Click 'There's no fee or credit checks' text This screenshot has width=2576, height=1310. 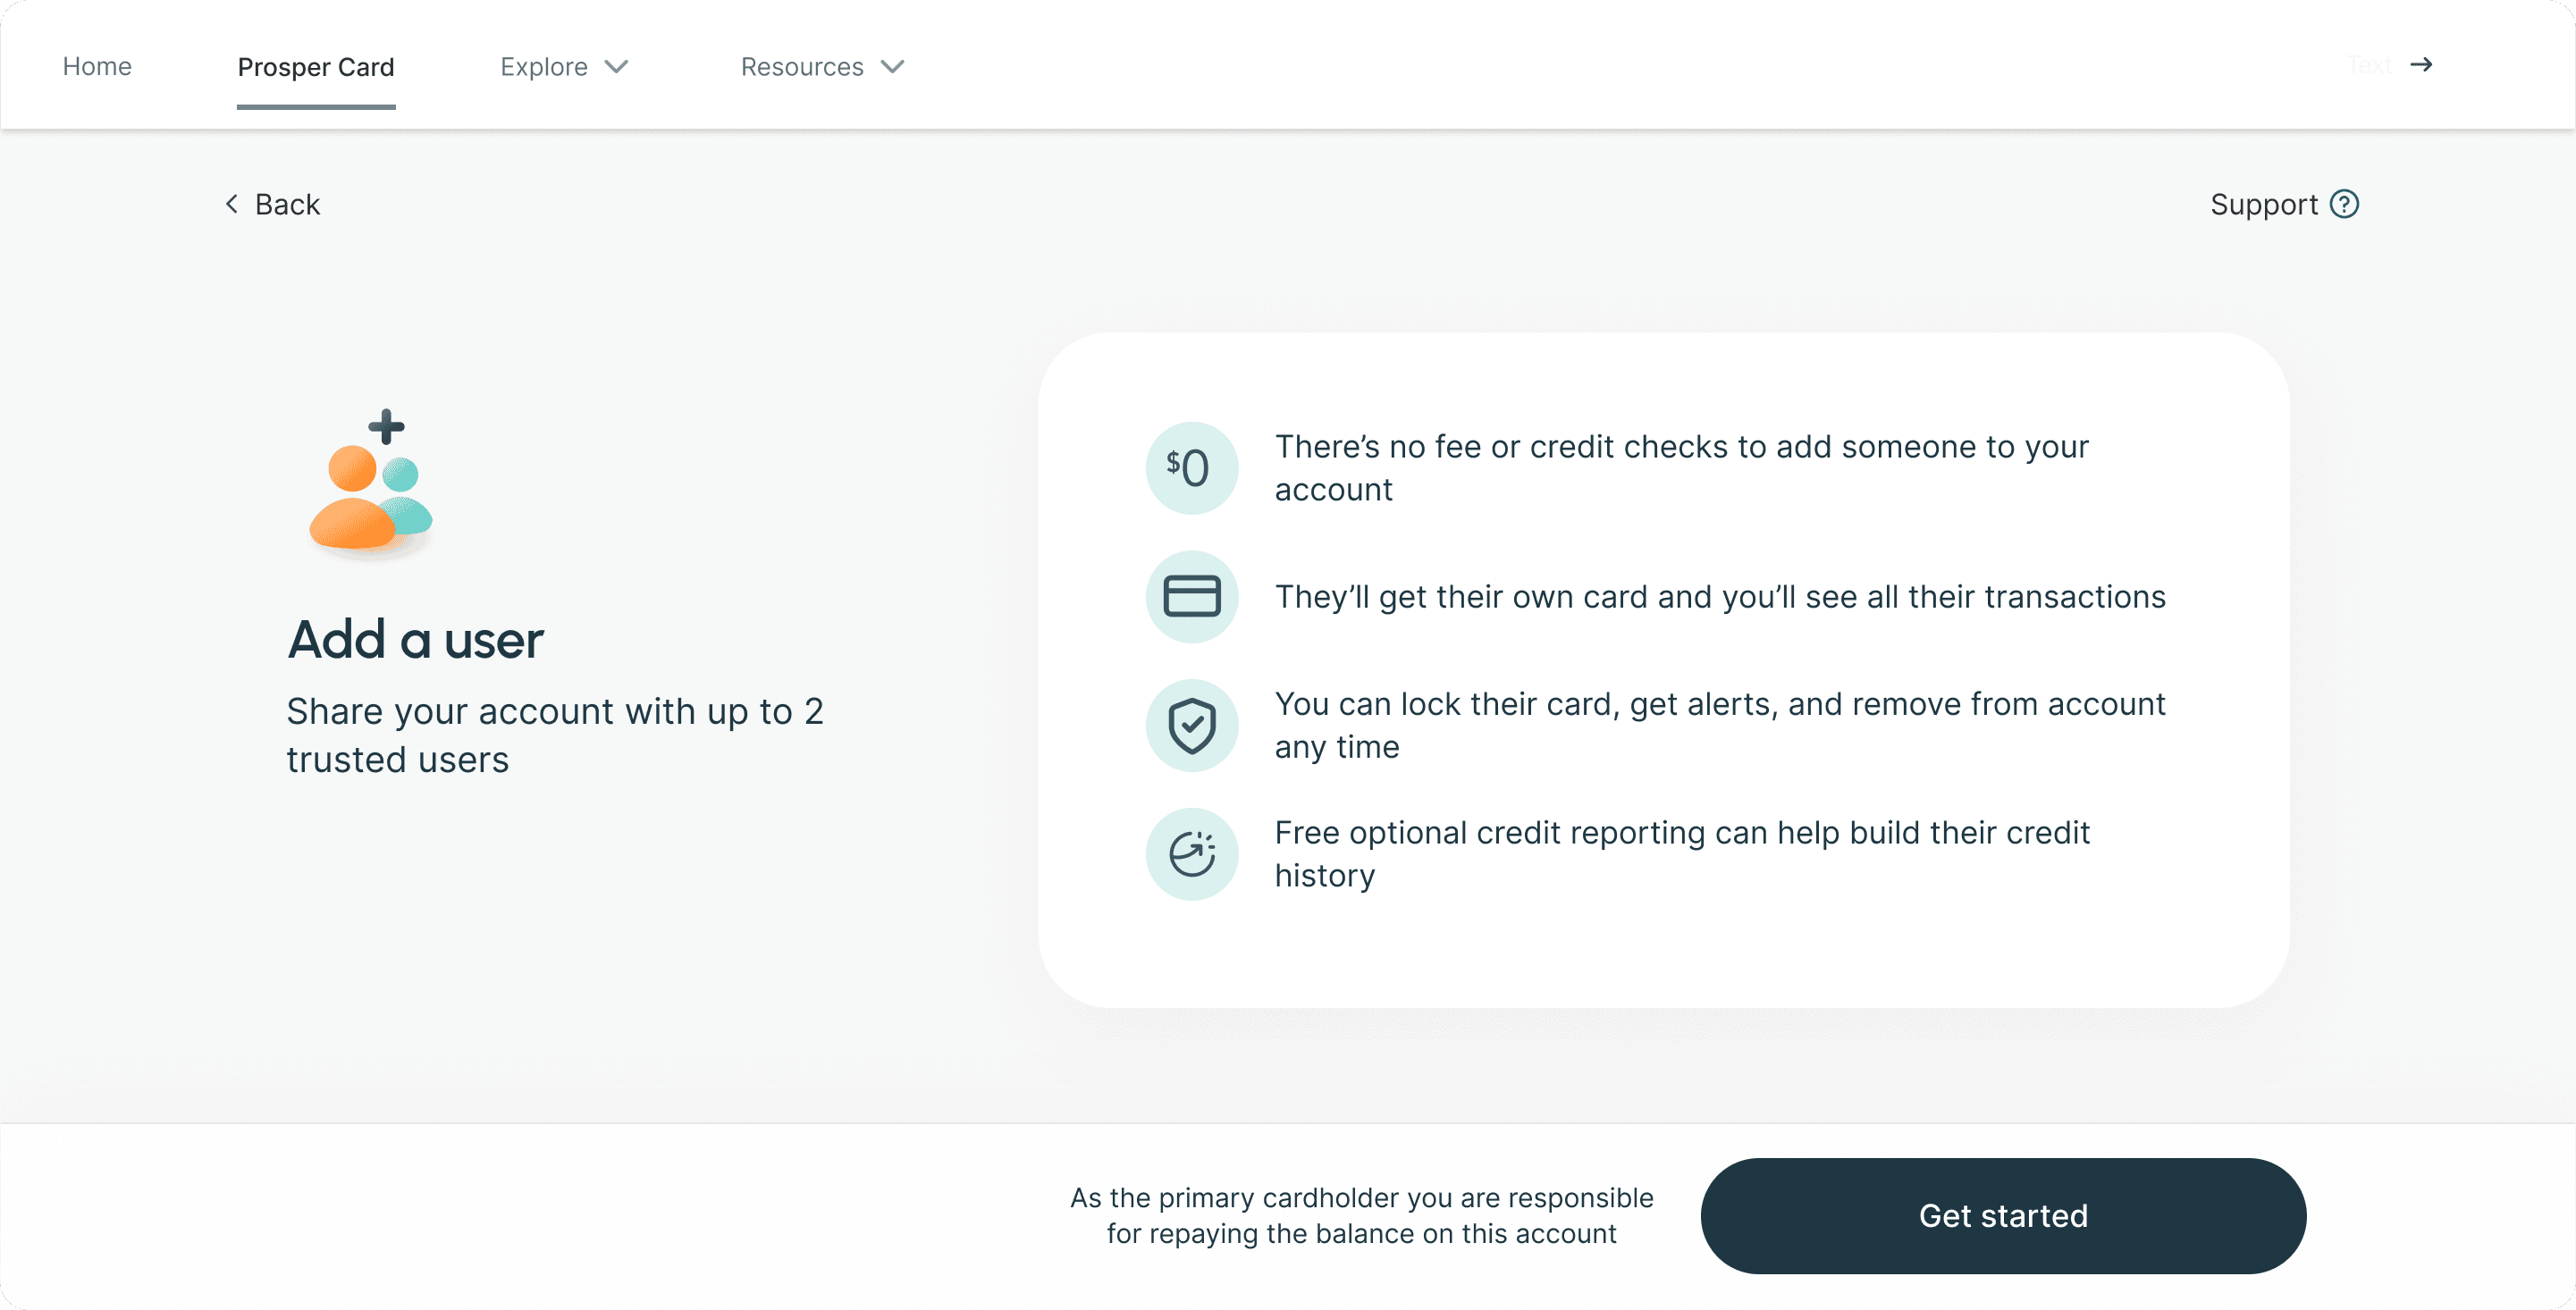(1681, 468)
